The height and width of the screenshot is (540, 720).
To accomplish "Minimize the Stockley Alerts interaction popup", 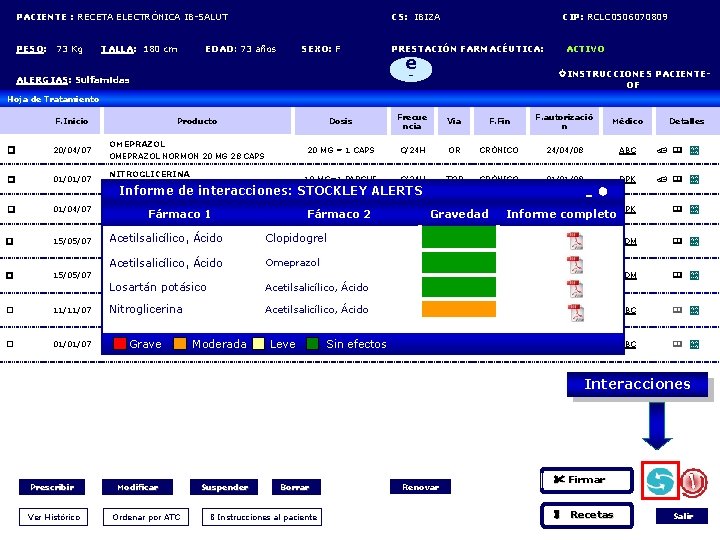I will [x=589, y=195].
